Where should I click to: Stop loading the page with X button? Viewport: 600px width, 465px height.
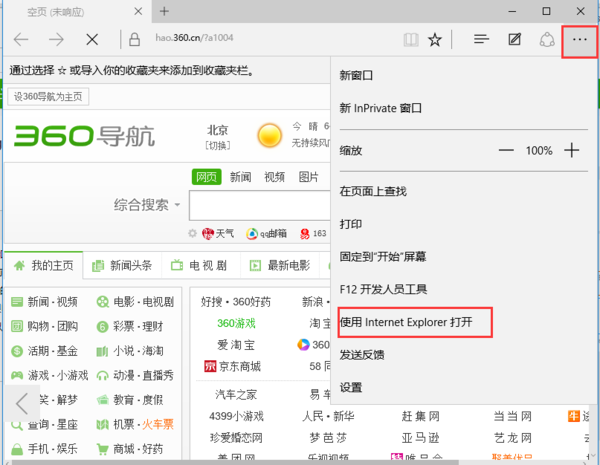(92, 39)
